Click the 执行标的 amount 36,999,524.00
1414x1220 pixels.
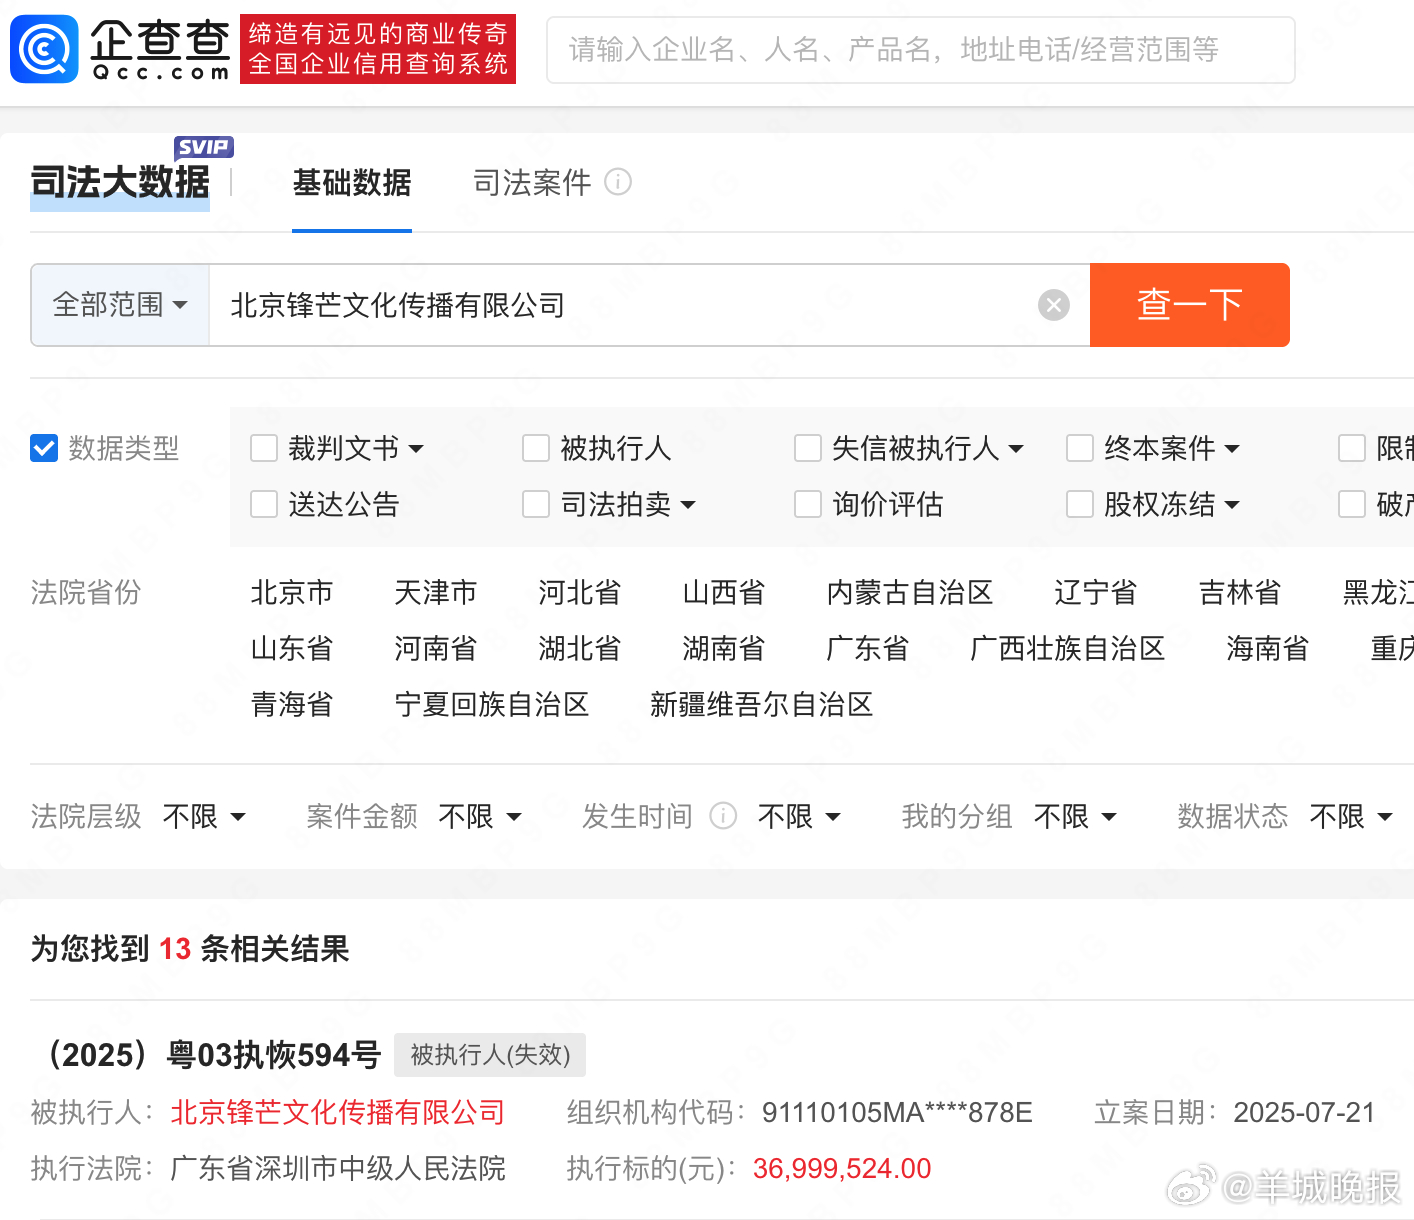[842, 1169]
